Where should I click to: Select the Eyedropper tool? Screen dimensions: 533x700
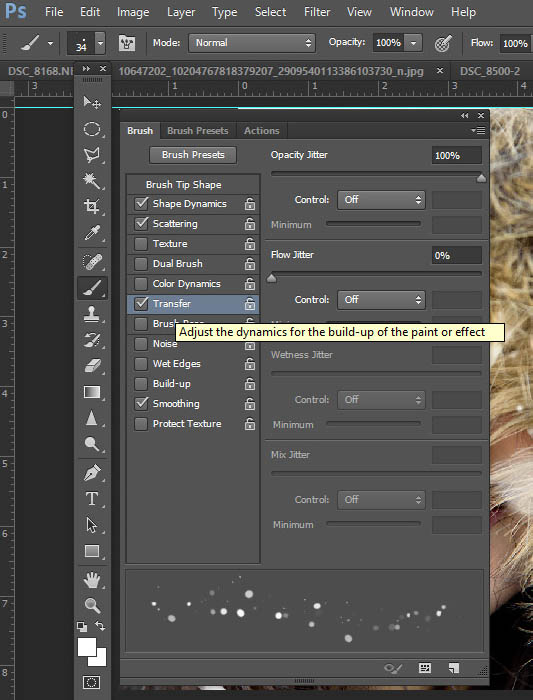pyautogui.click(x=92, y=233)
